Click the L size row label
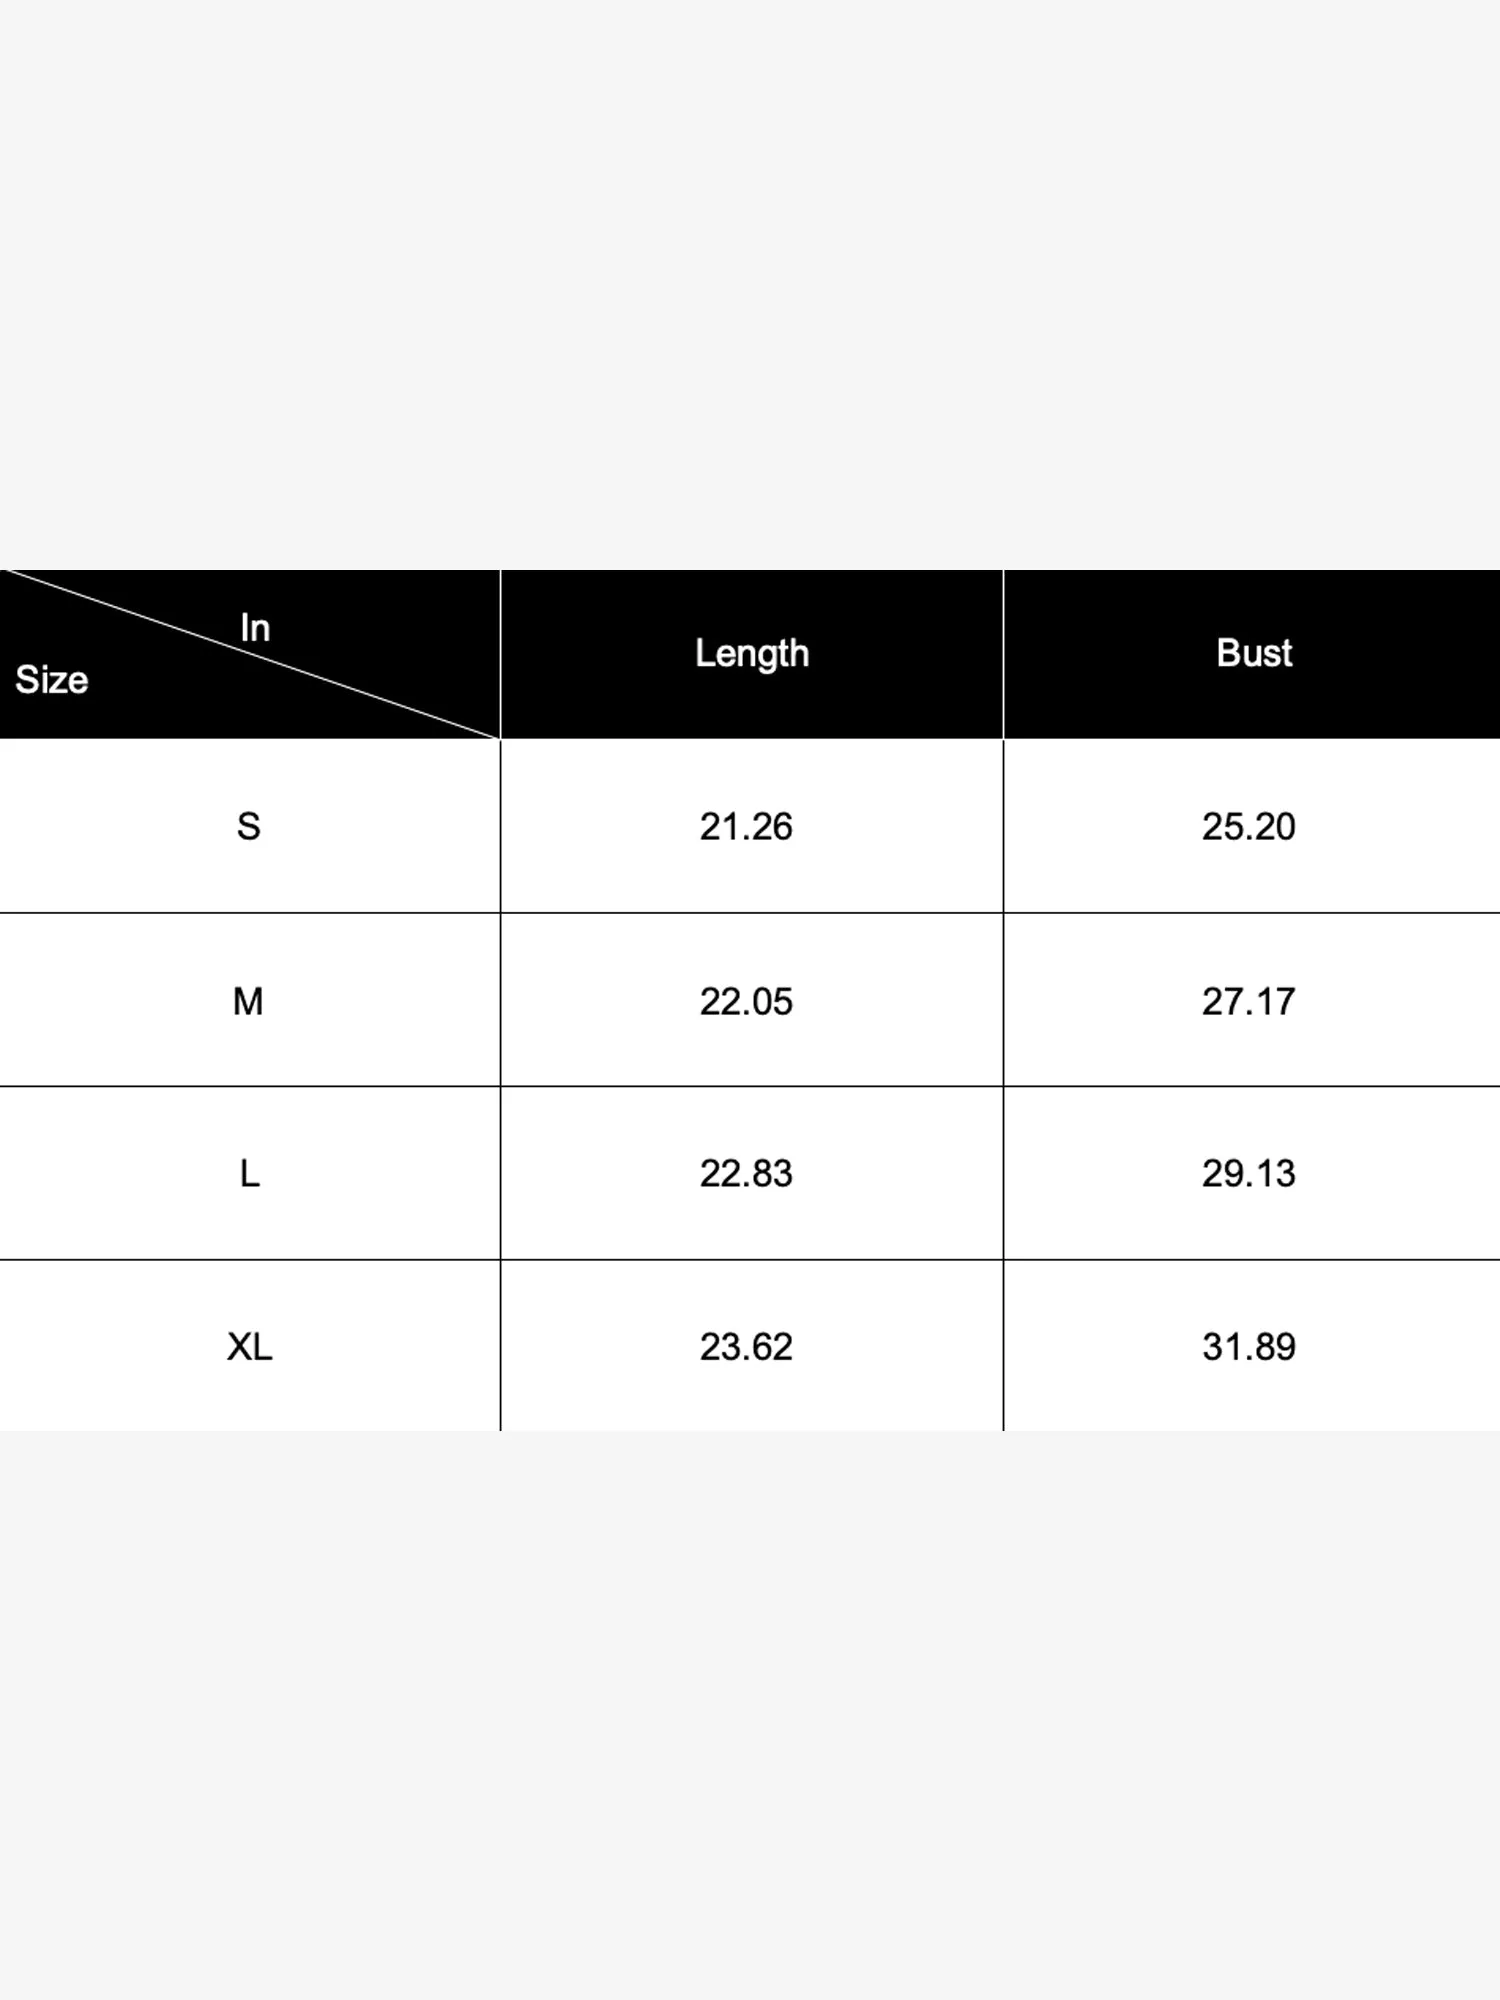 [x=250, y=1173]
